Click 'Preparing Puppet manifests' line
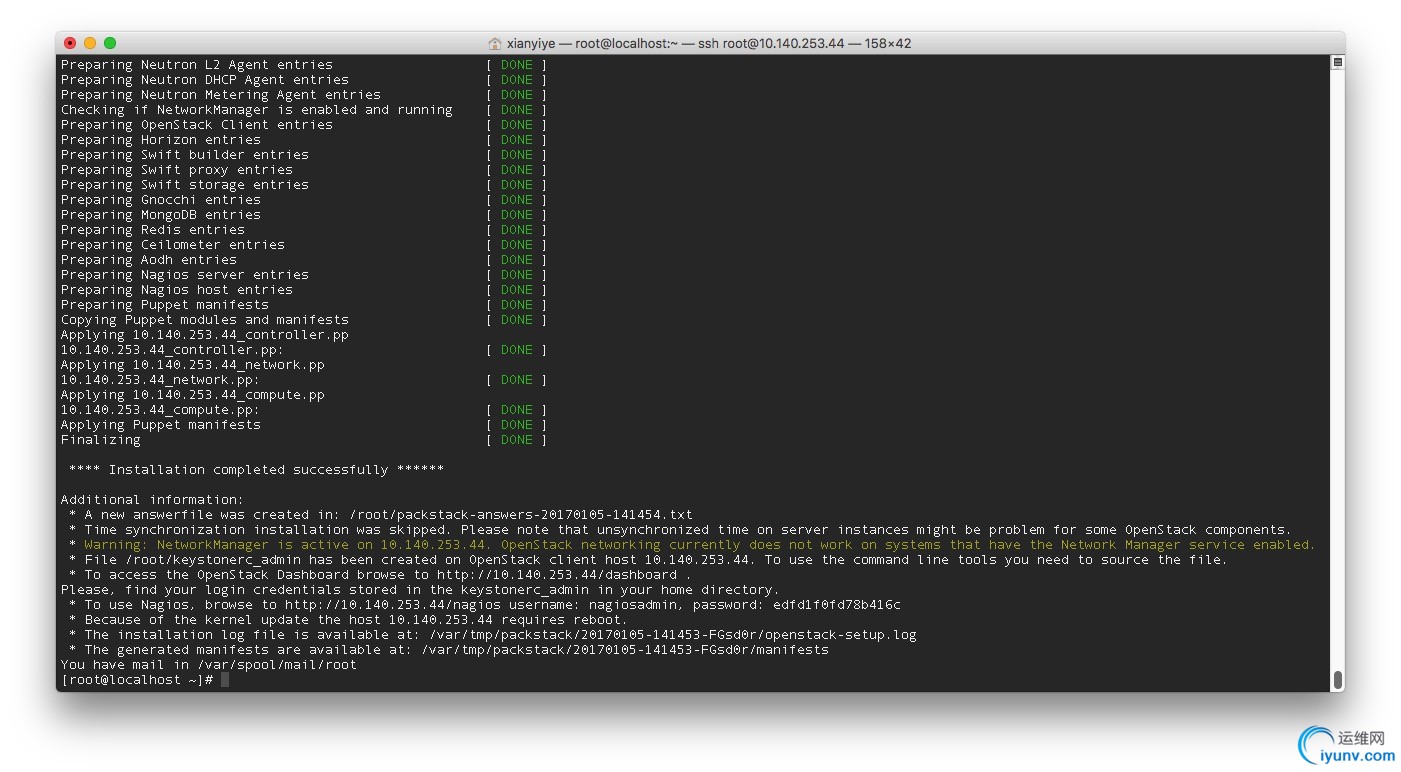The height and width of the screenshot is (772, 1401). (x=165, y=305)
